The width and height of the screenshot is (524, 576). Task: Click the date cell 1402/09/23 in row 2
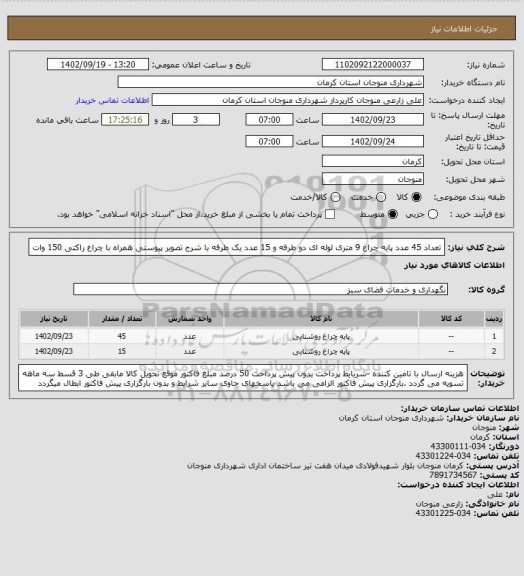pyautogui.click(x=54, y=351)
